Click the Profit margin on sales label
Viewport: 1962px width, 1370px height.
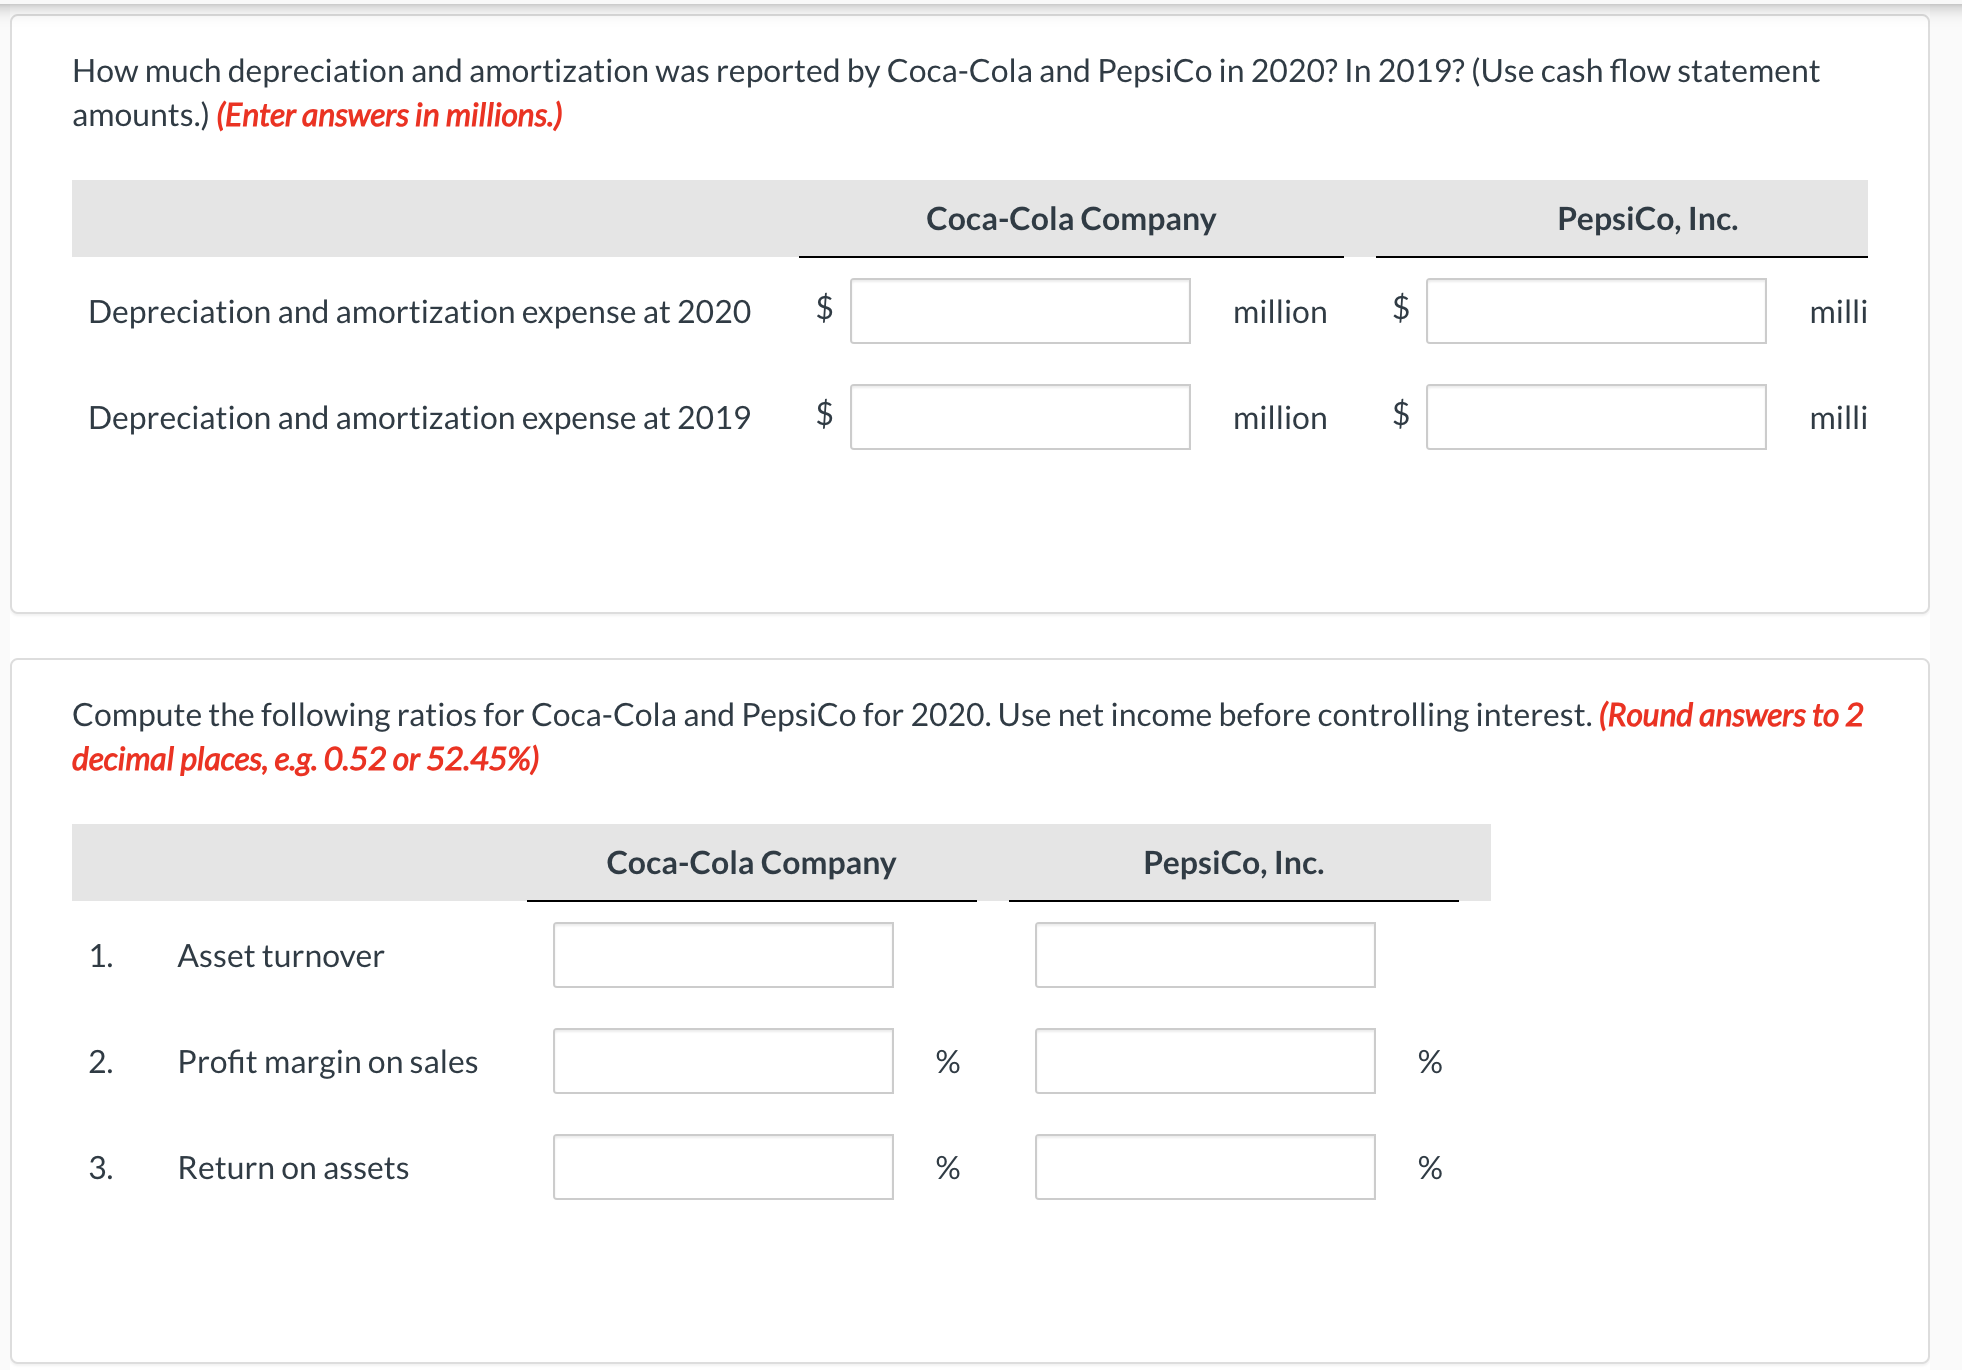(x=328, y=1061)
